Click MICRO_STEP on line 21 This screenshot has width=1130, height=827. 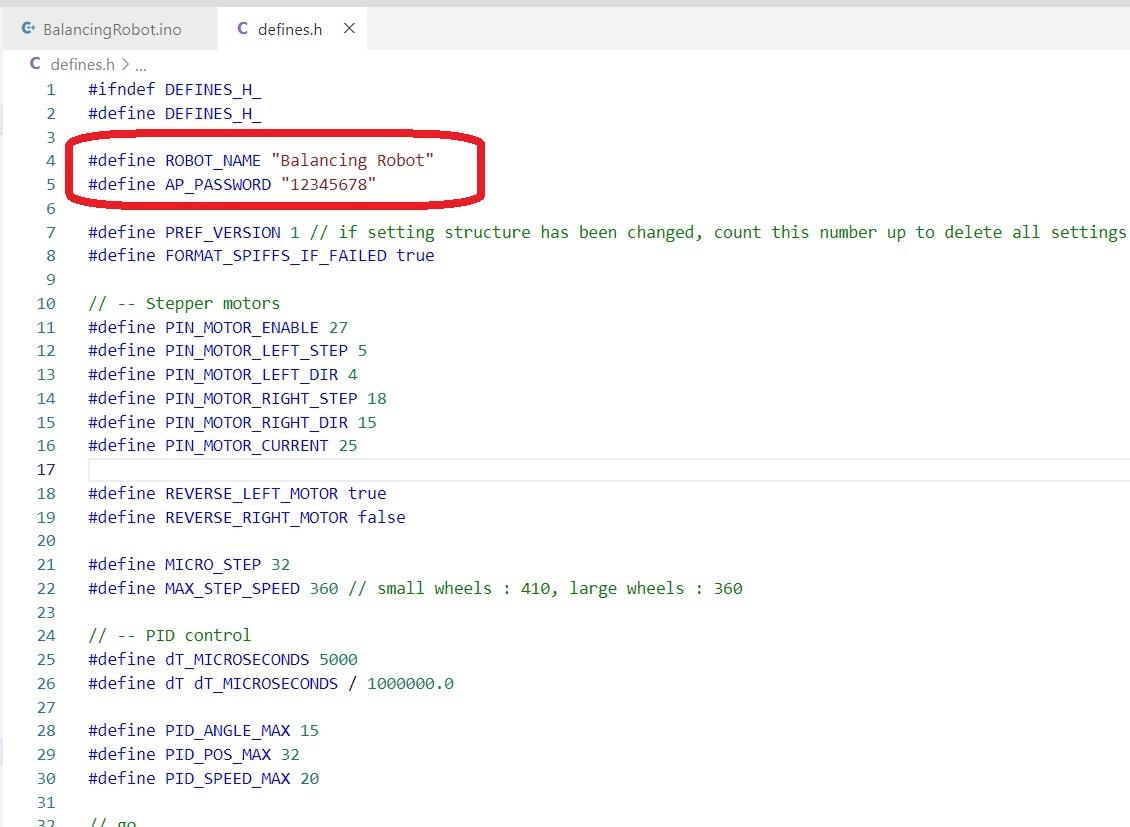(x=213, y=564)
